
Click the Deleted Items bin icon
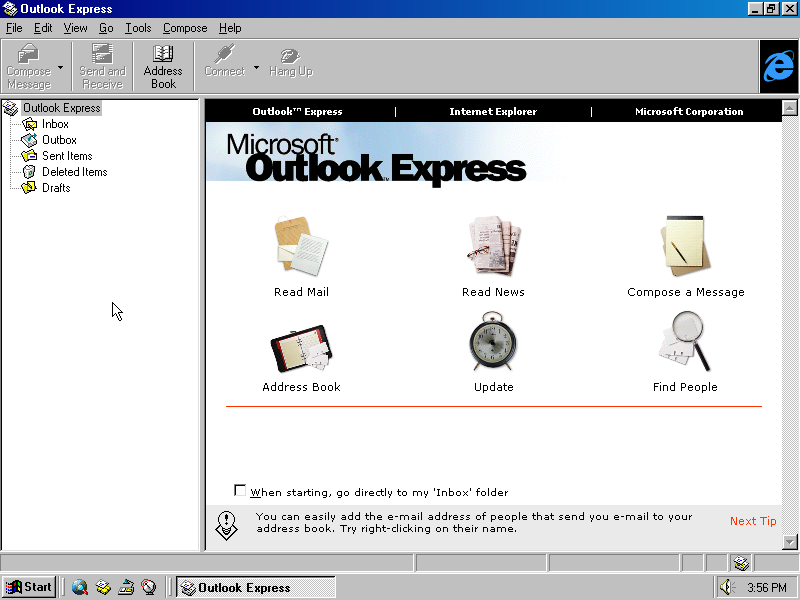[30, 172]
